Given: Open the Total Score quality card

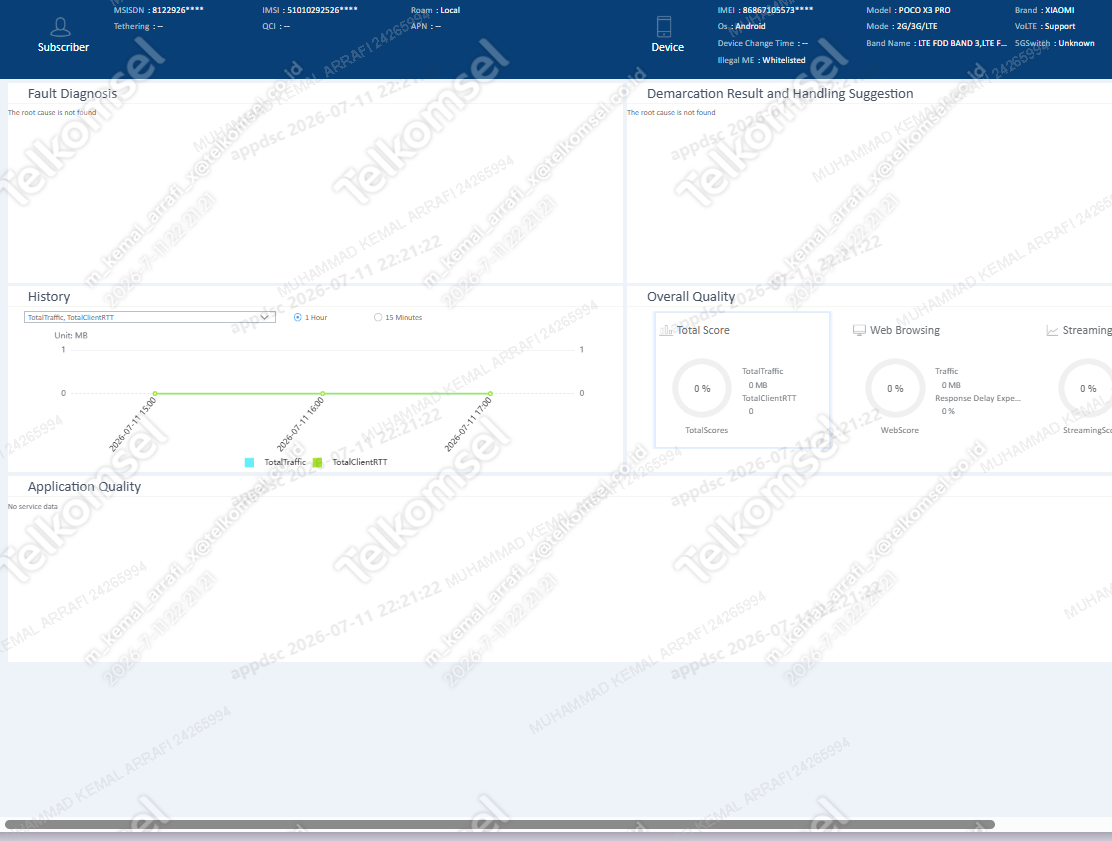Looking at the screenshot, I should (x=742, y=380).
